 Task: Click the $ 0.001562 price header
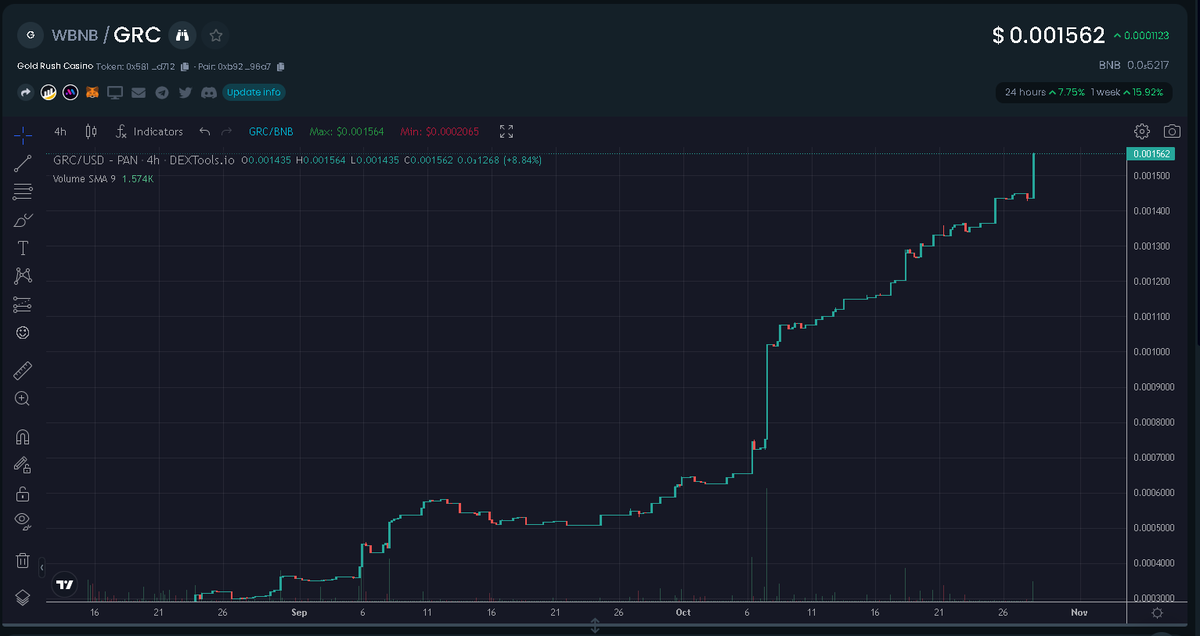point(1048,35)
